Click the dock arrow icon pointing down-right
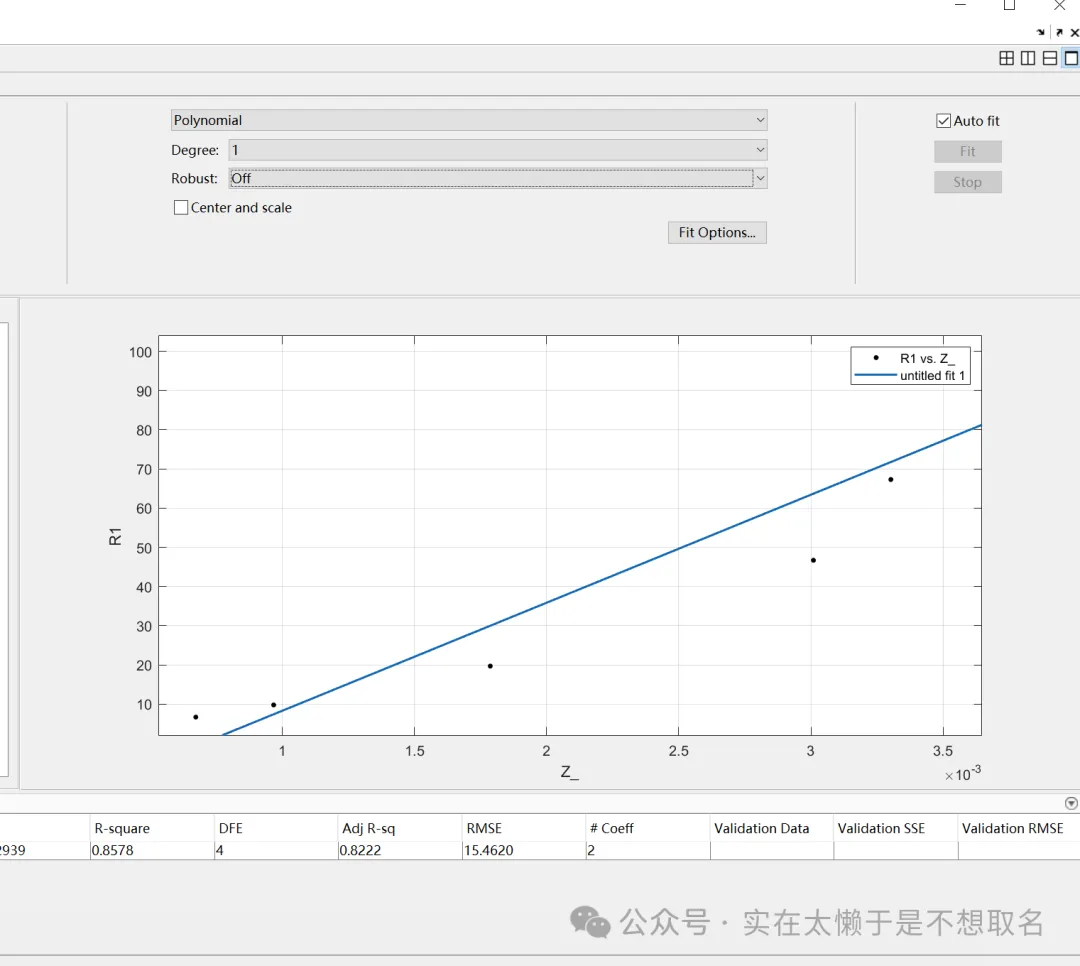Viewport: 1080px width, 966px height. pyautogui.click(x=1041, y=33)
